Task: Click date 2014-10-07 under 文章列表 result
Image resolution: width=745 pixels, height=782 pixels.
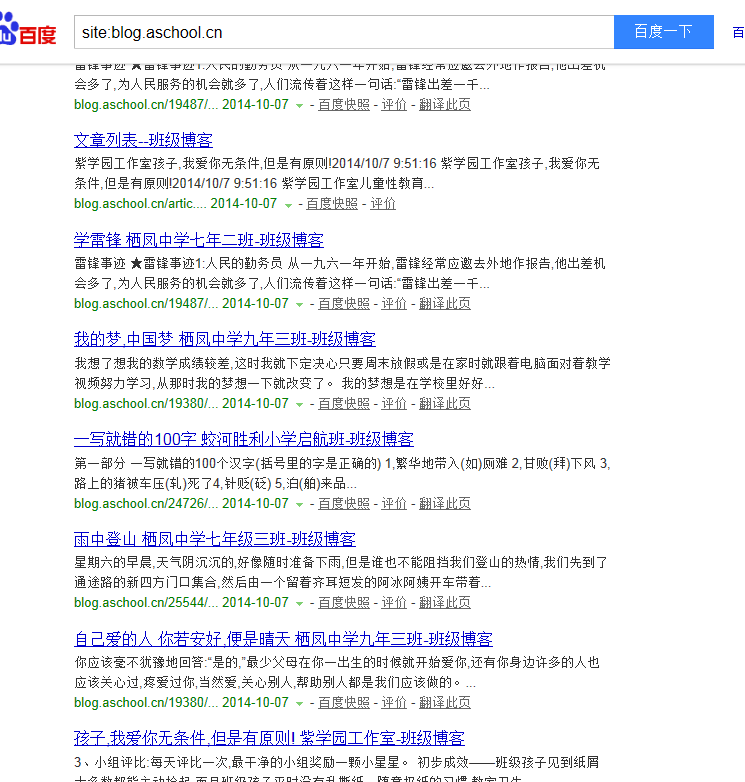Action: point(243,203)
